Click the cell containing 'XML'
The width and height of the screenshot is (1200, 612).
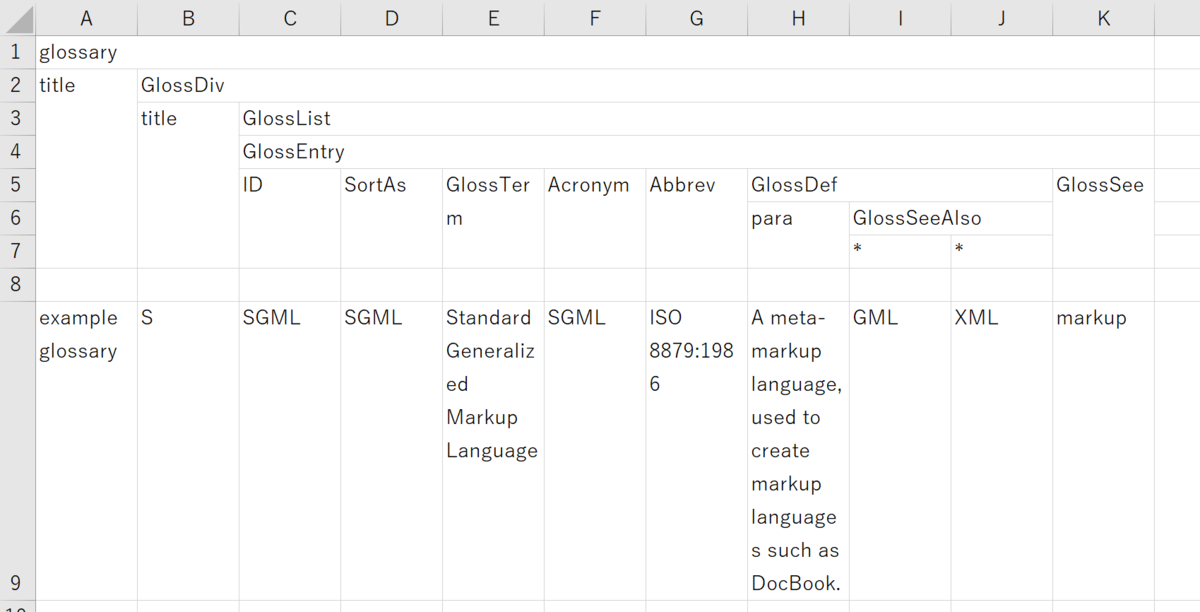pos(1001,450)
